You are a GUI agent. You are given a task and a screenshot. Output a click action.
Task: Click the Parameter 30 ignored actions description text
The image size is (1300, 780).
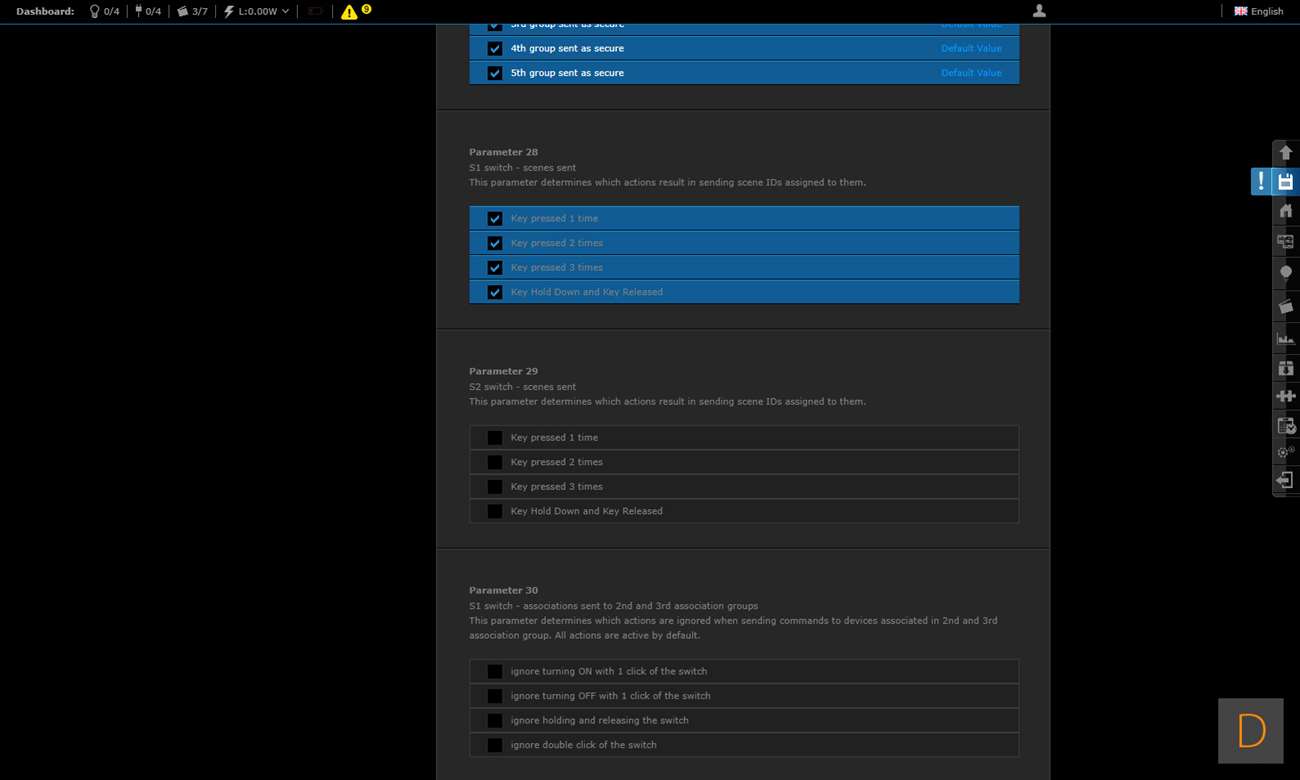(733, 628)
